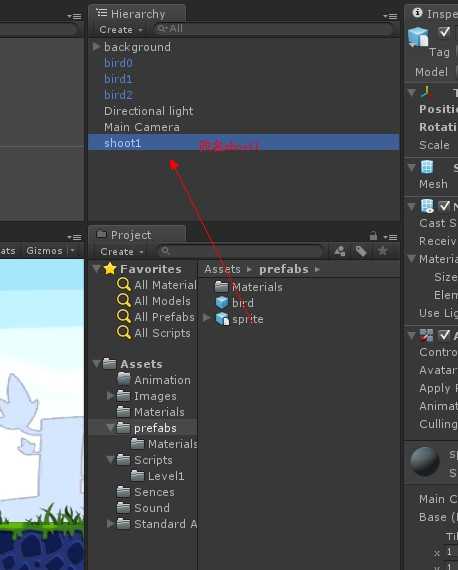Image resolution: width=458 pixels, height=570 pixels.
Task: Click All Models search icon
Action: click(124, 300)
